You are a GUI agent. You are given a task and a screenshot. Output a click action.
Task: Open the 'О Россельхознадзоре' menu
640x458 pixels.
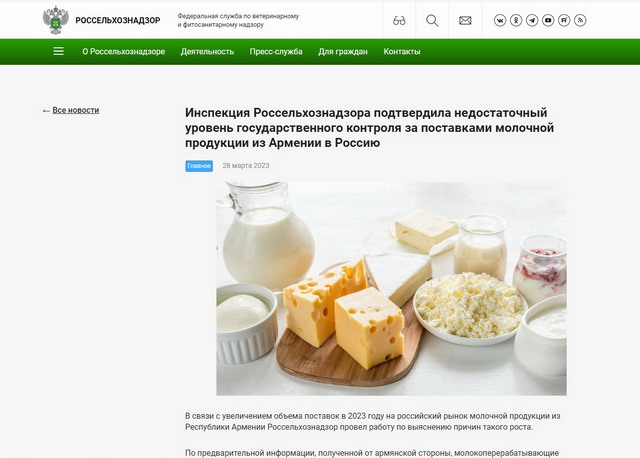tap(124, 51)
